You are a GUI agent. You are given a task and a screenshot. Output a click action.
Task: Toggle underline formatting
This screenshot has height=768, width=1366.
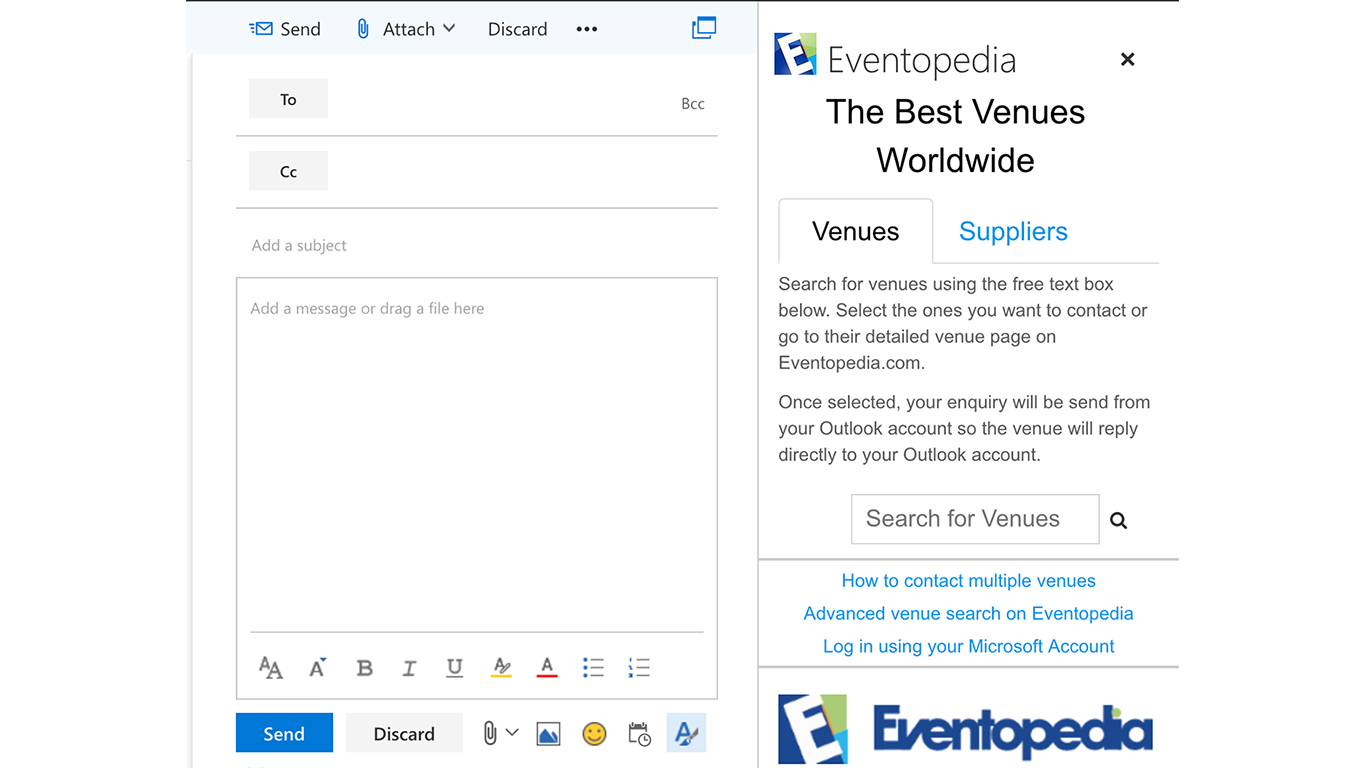tap(455, 668)
